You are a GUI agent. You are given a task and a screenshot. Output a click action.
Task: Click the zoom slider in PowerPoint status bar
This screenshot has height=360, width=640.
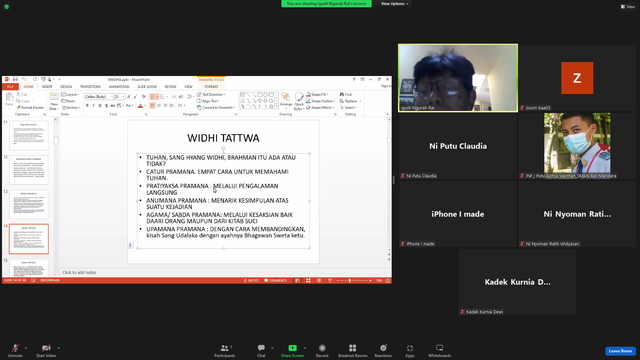354,280
